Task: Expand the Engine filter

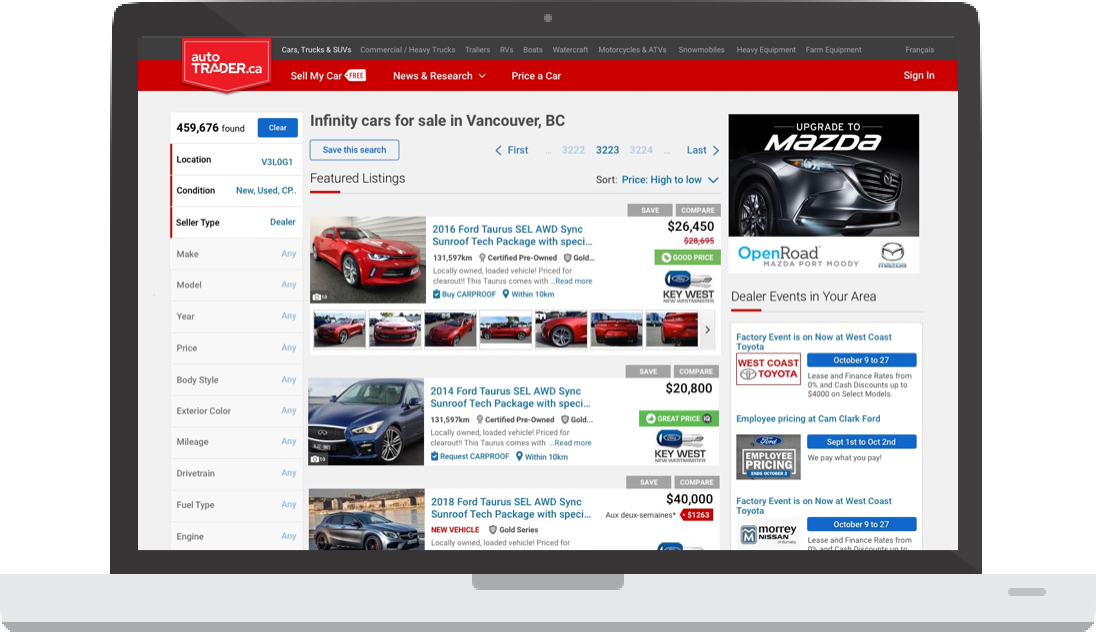Action: point(236,536)
